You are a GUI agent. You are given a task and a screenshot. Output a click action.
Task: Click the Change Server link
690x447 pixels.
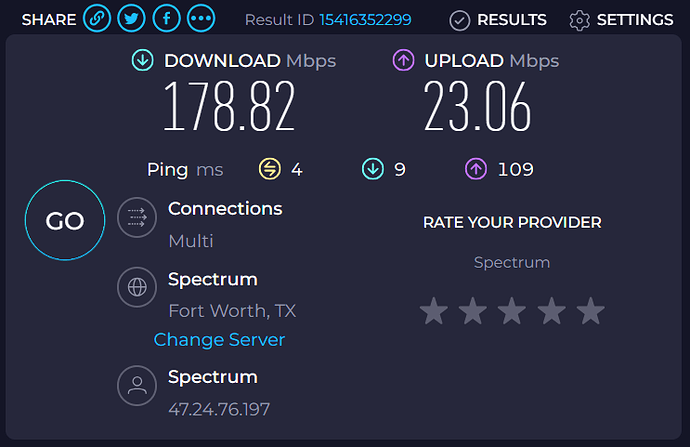[x=219, y=340]
